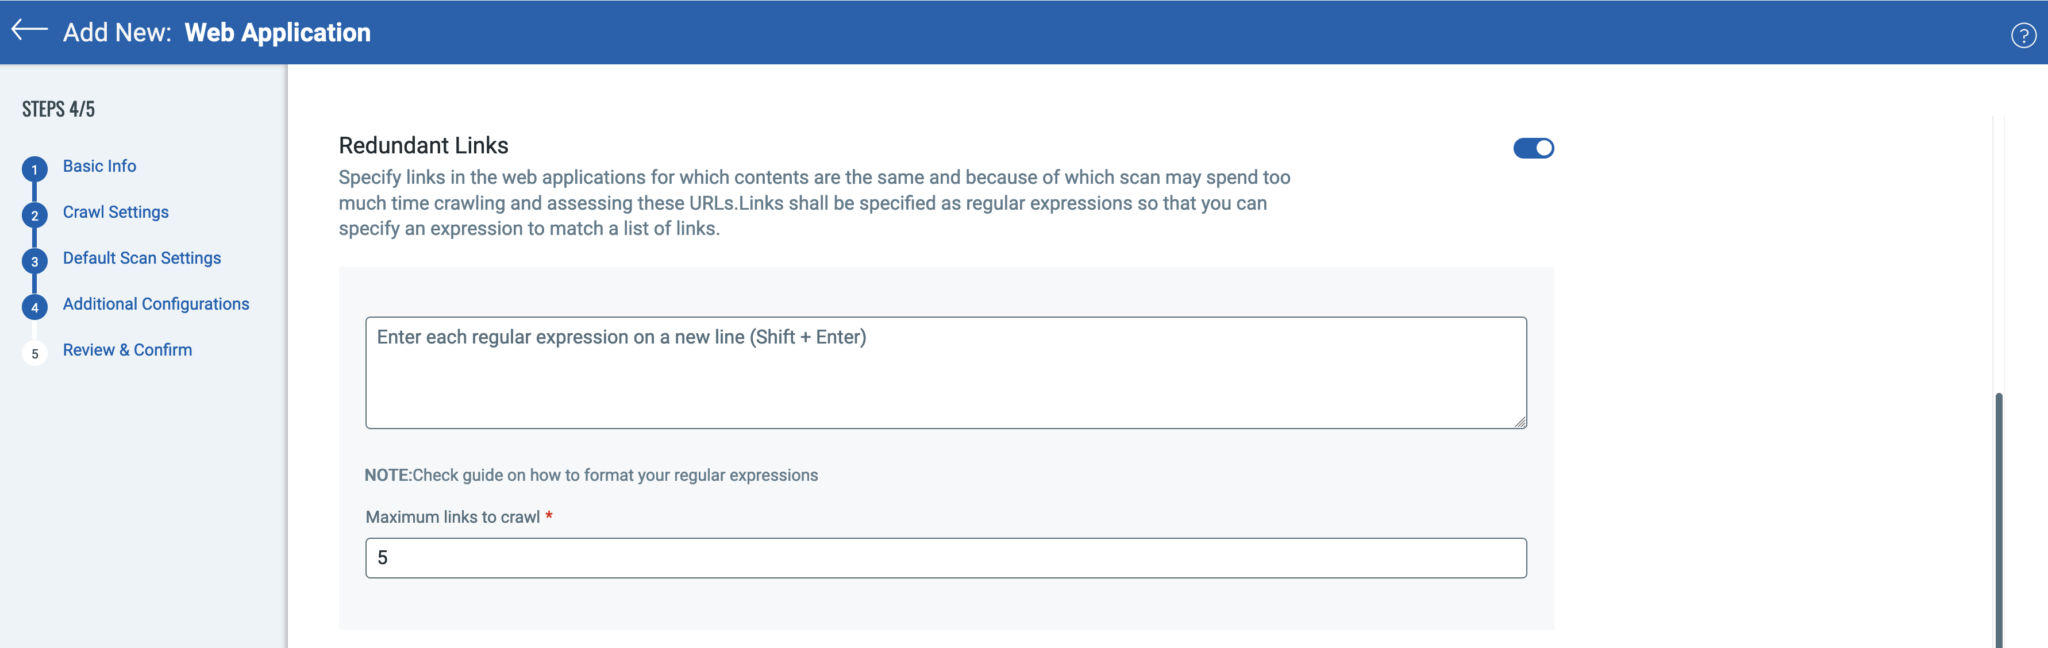Click the NOTE about regular expression formatting
Image resolution: width=2048 pixels, height=648 pixels.
pos(591,475)
